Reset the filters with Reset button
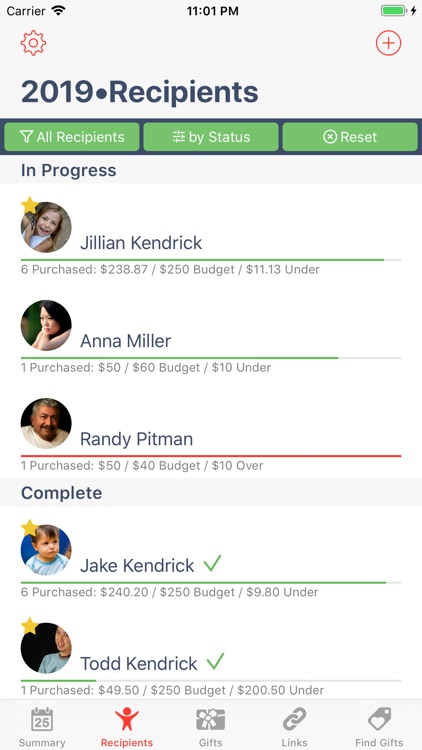Image resolution: width=422 pixels, height=750 pixels. point(350,137)
